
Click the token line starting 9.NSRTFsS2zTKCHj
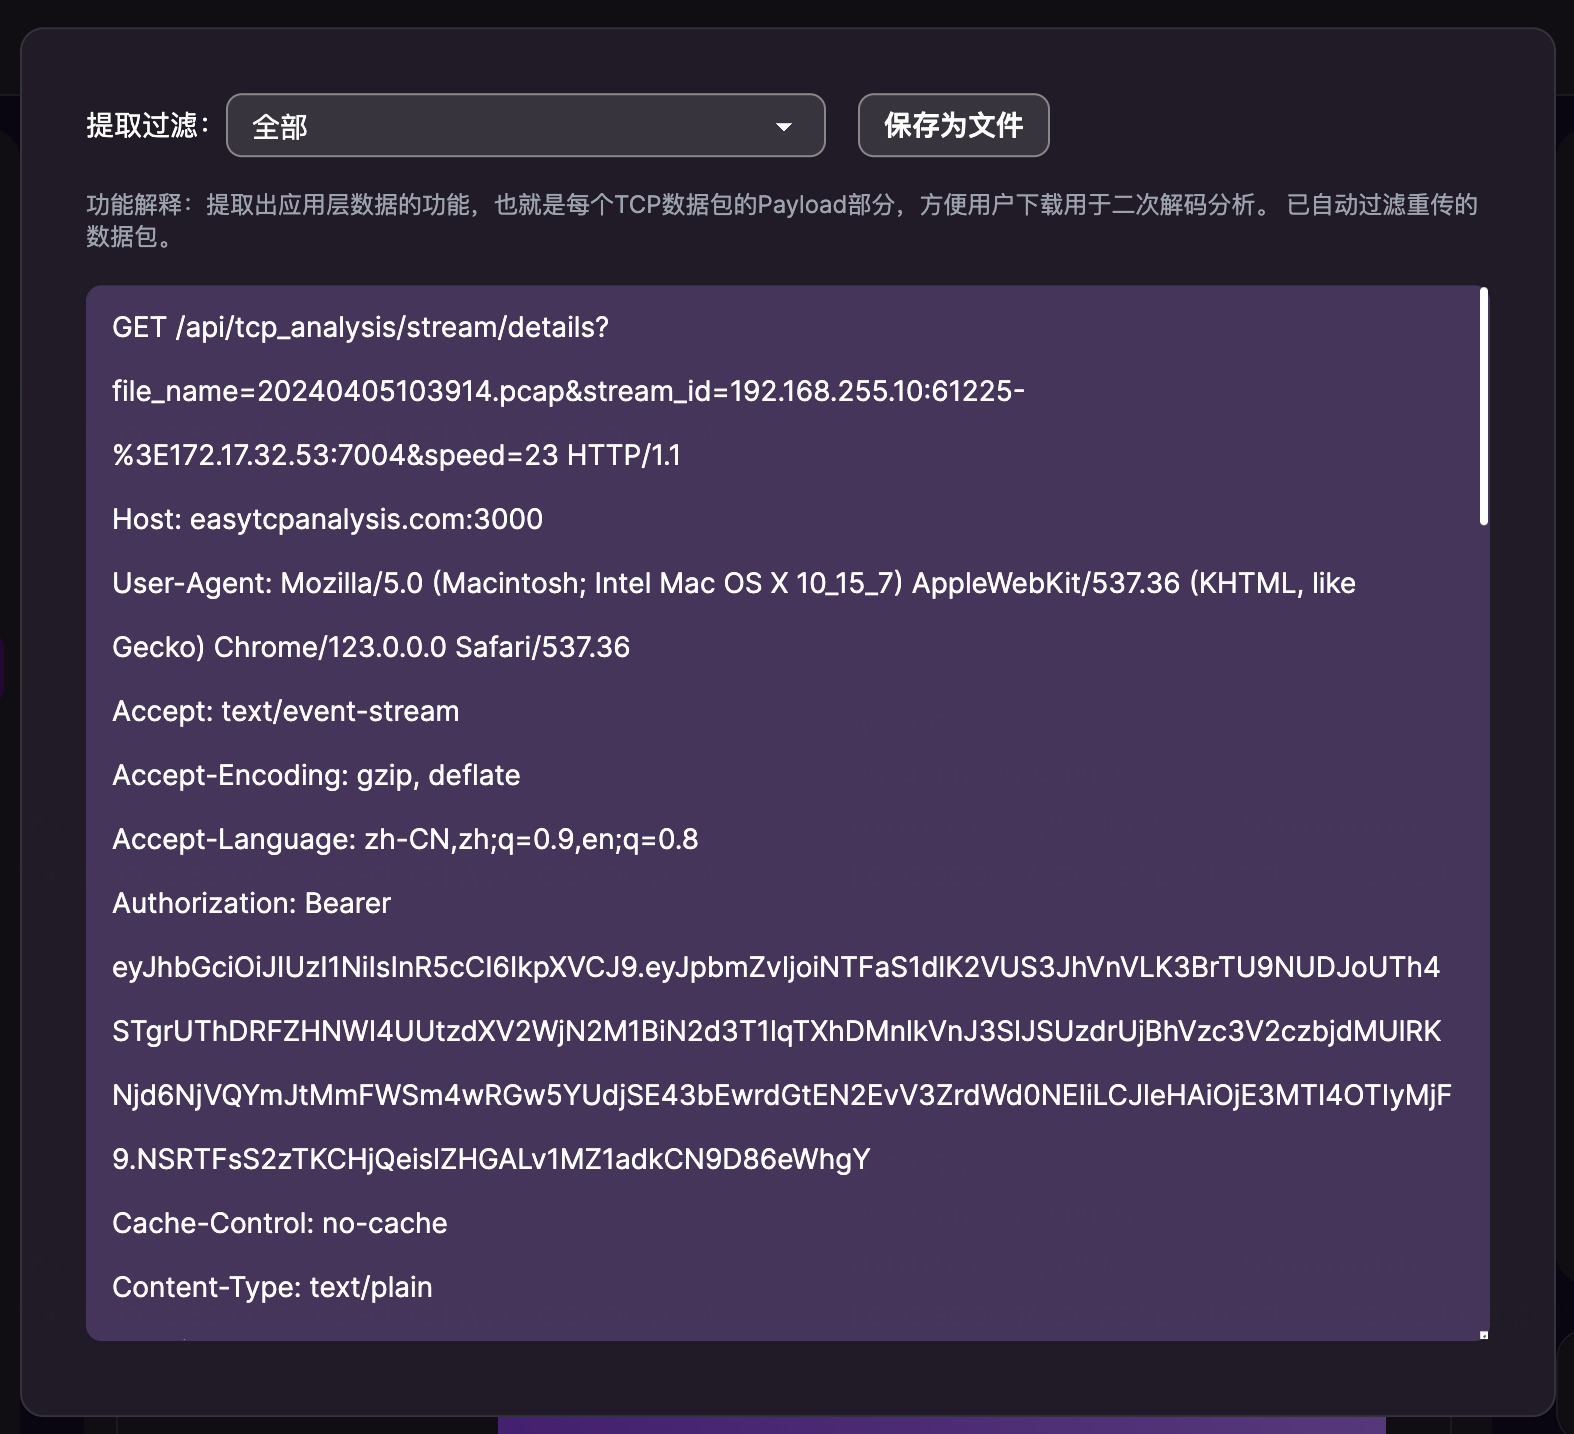point(491,1159)
